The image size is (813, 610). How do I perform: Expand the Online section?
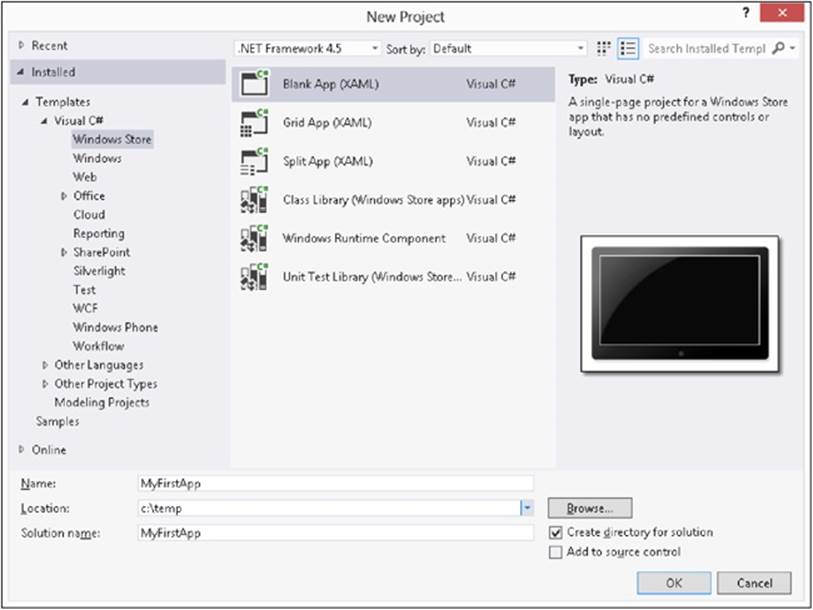pos(21,450)
